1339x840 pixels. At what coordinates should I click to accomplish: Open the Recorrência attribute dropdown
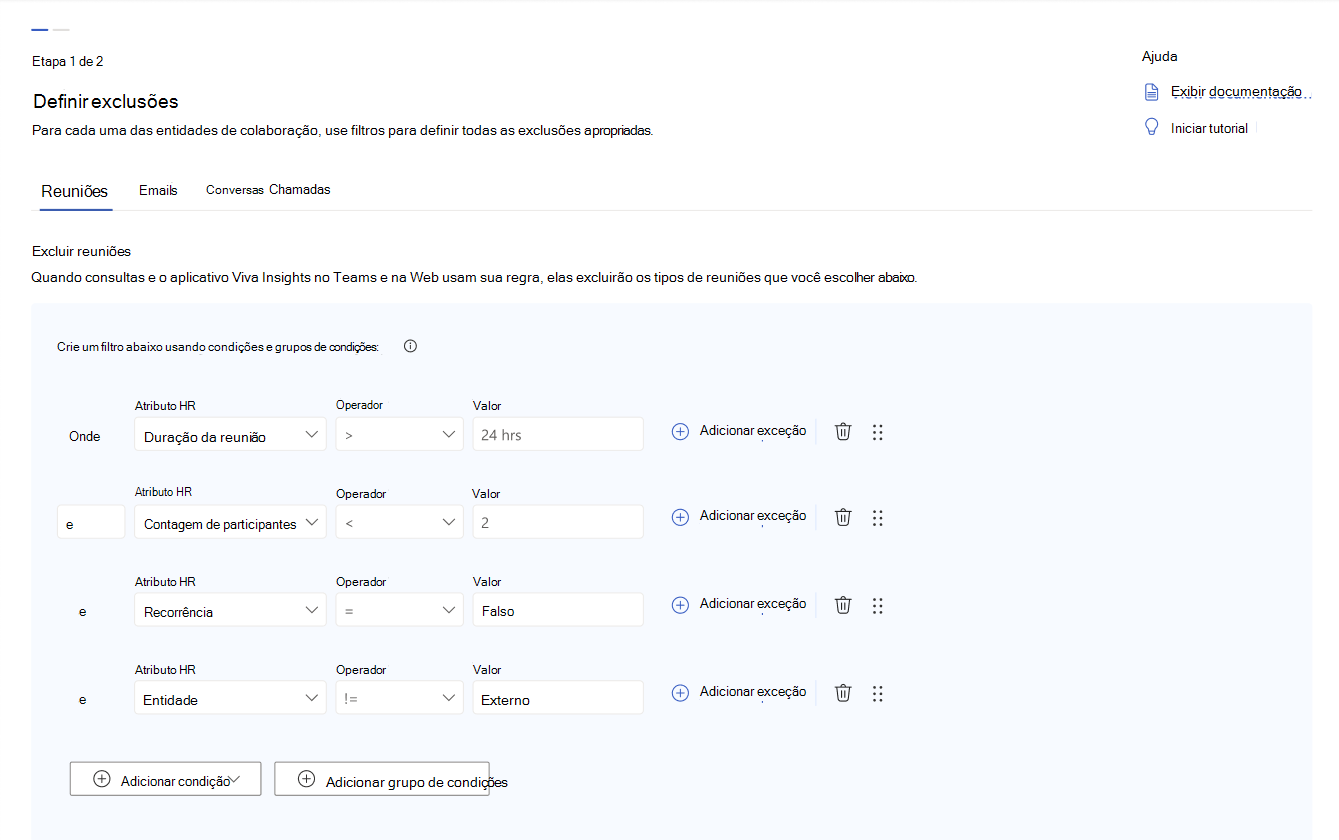[230, 610]
